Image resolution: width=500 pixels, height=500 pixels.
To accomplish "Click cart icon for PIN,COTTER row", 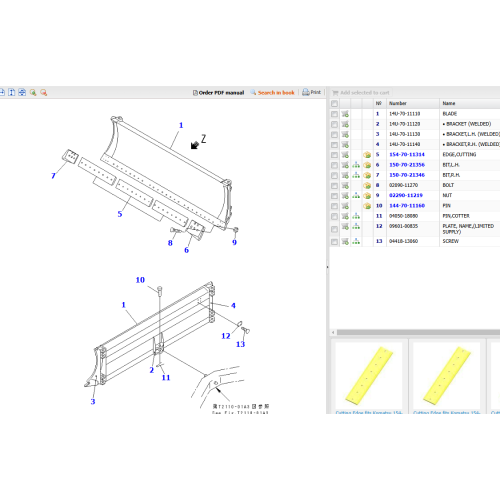I will (345, 216).
